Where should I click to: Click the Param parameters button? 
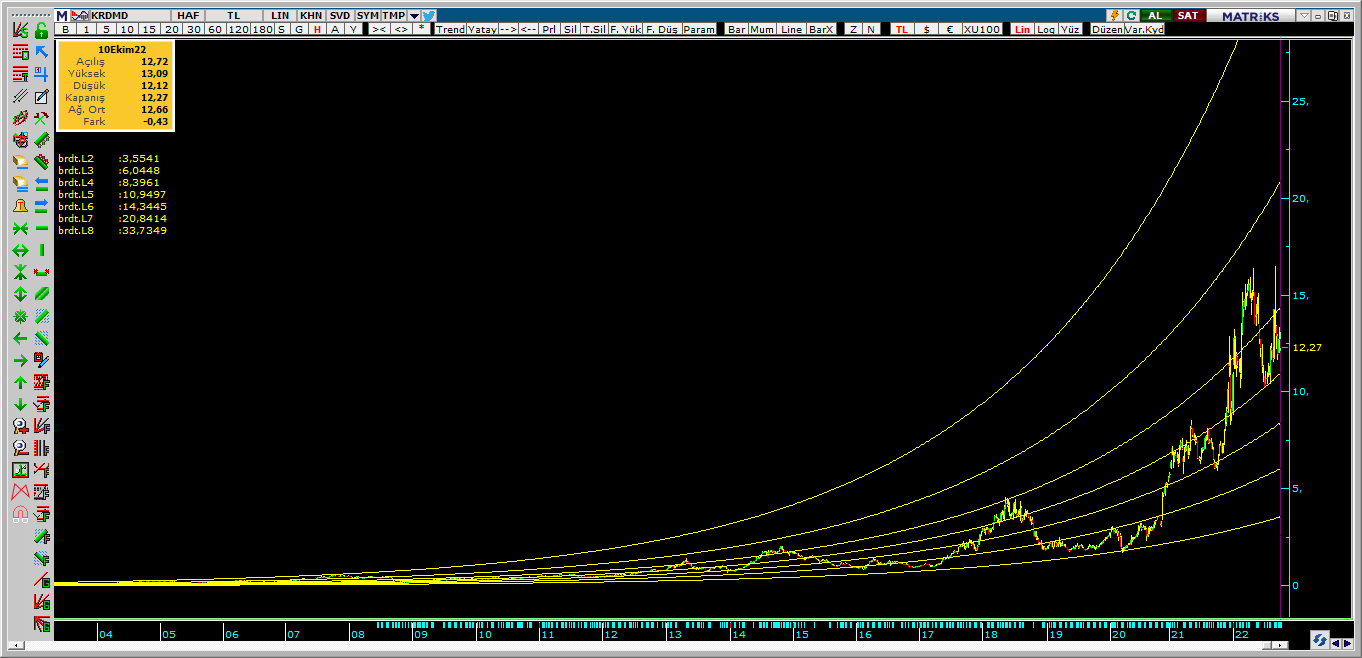[700, 29]
